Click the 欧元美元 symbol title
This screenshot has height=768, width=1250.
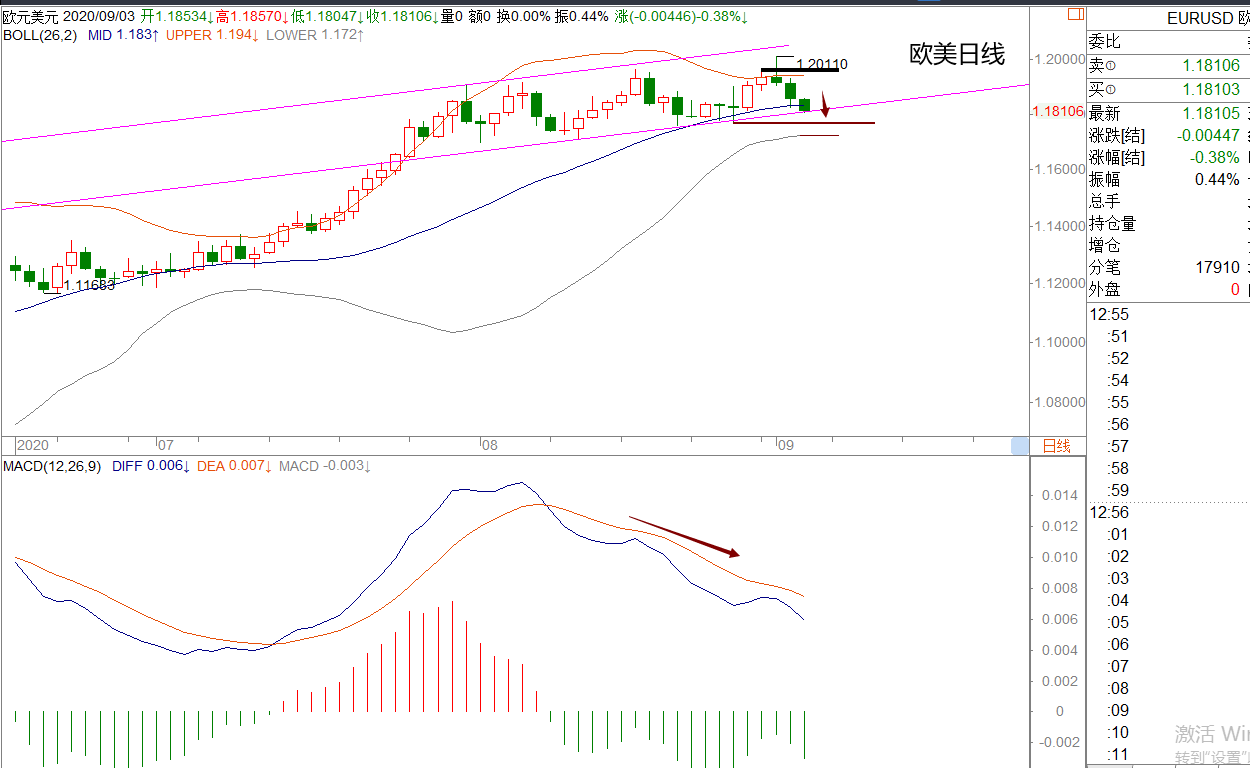31,17
